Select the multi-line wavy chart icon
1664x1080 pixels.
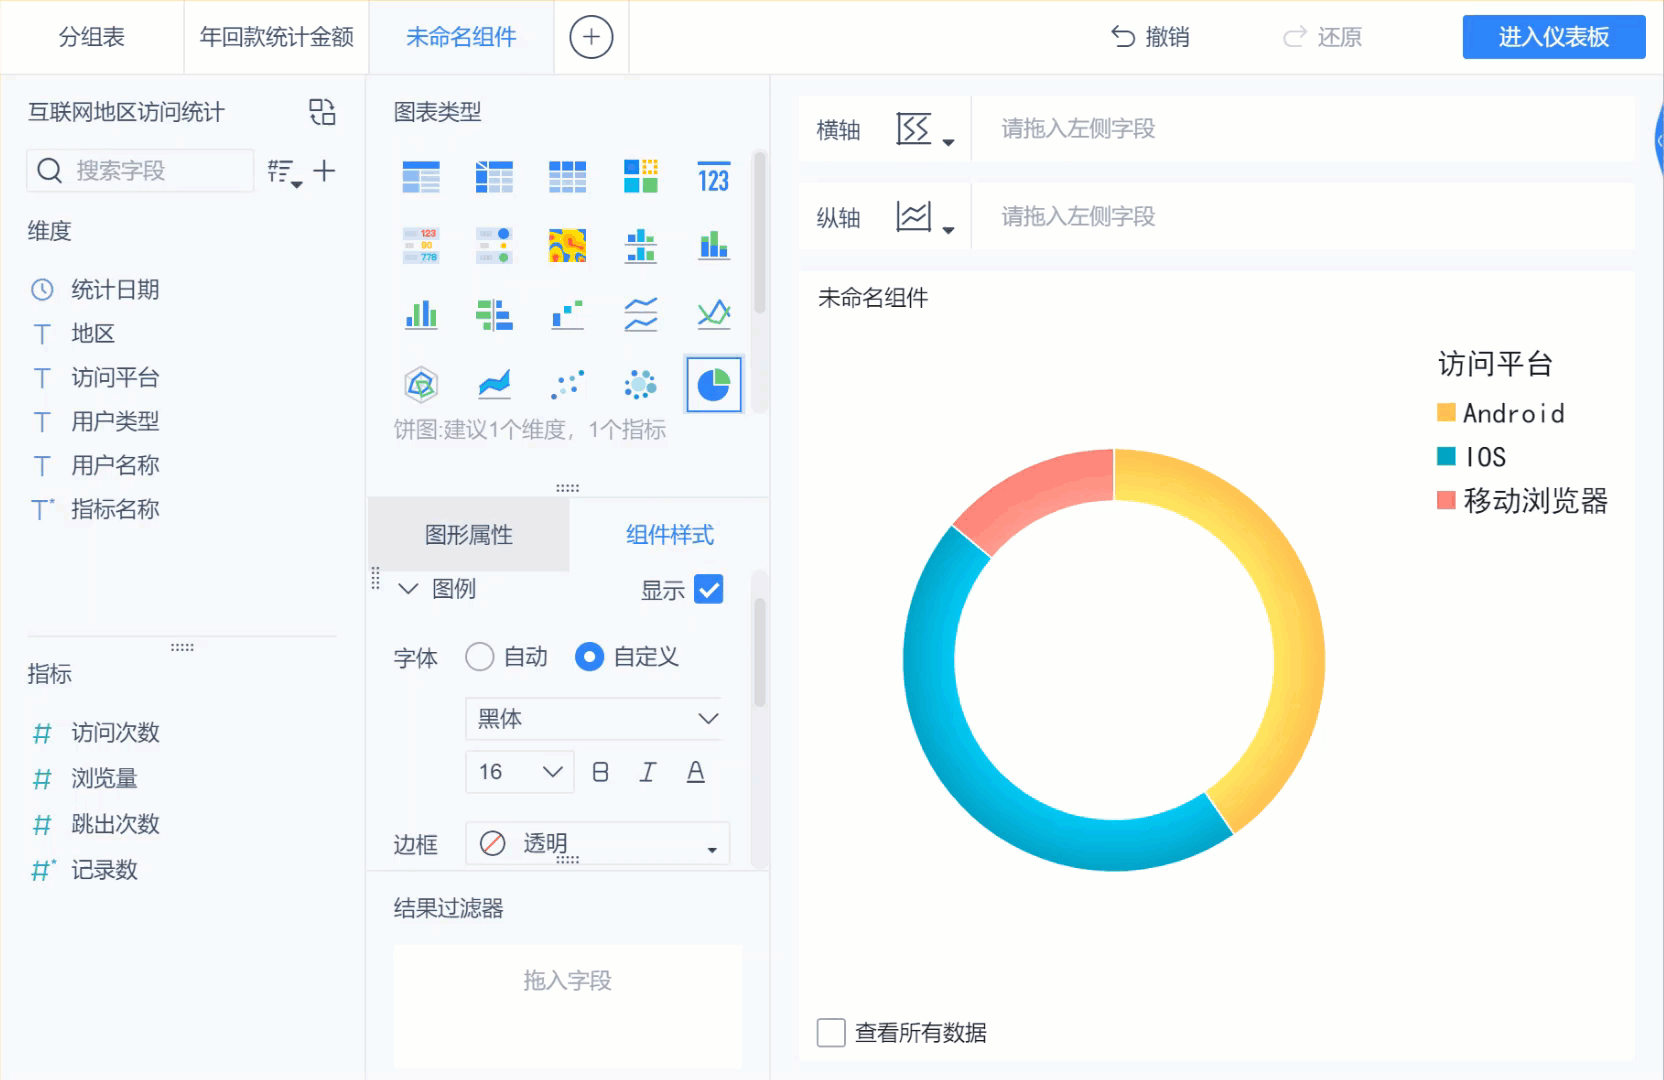640,315
